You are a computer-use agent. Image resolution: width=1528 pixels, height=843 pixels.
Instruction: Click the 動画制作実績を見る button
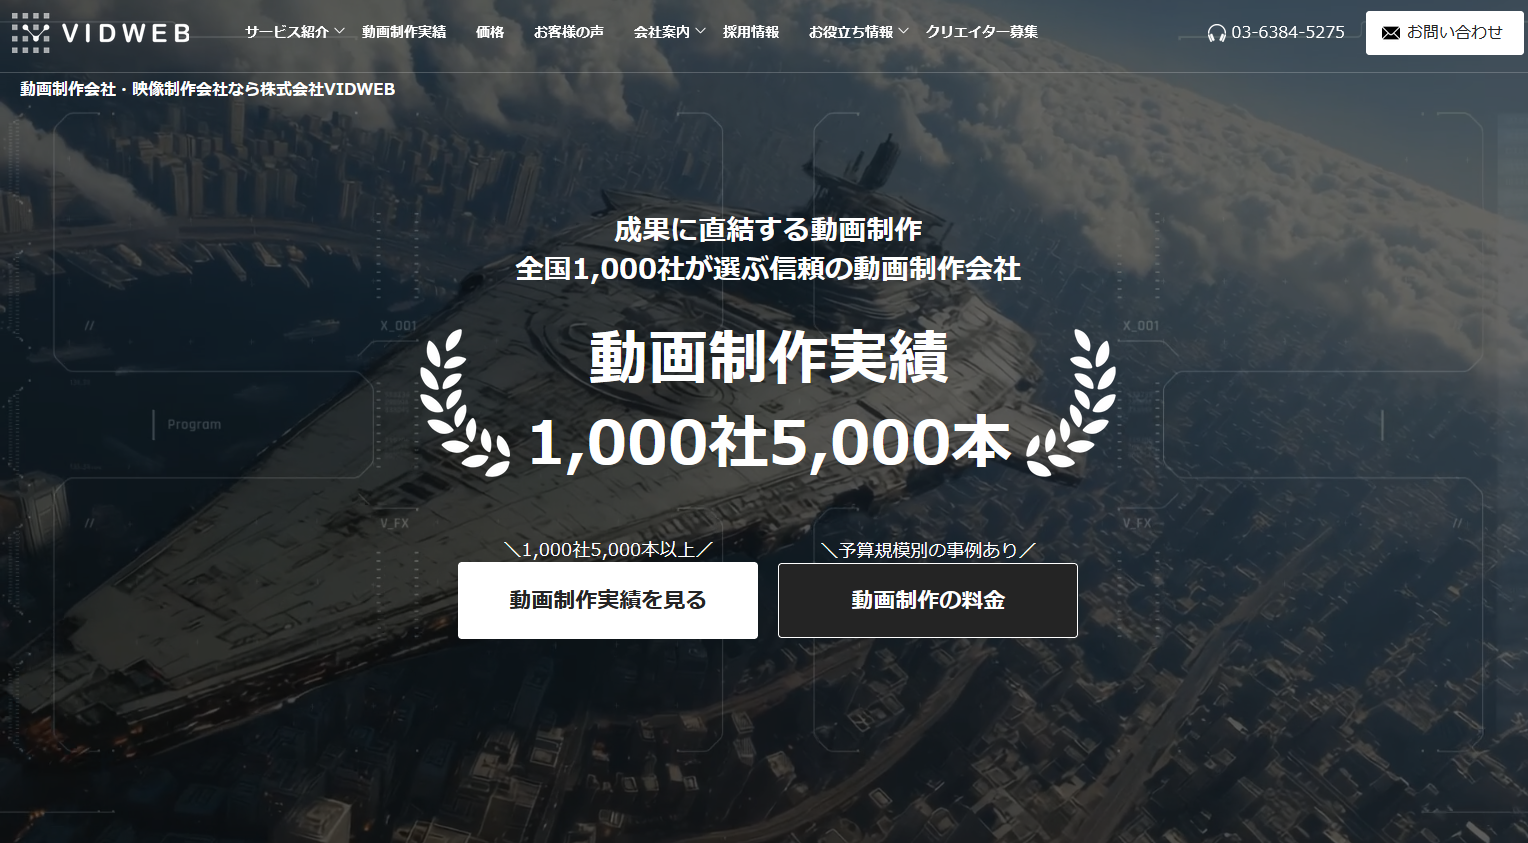pyautogui.click(x=607, y=600)
